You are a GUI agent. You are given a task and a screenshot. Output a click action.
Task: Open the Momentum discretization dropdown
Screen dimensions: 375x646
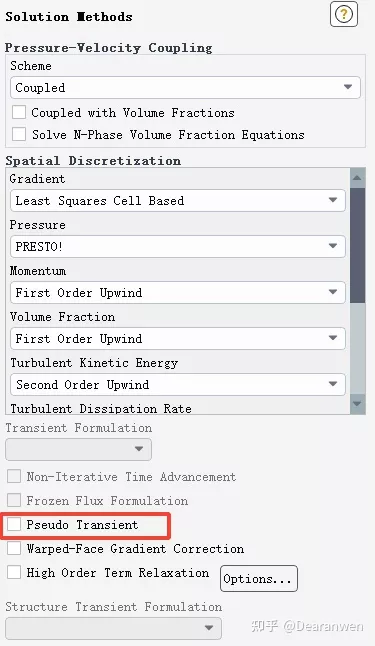178,293
